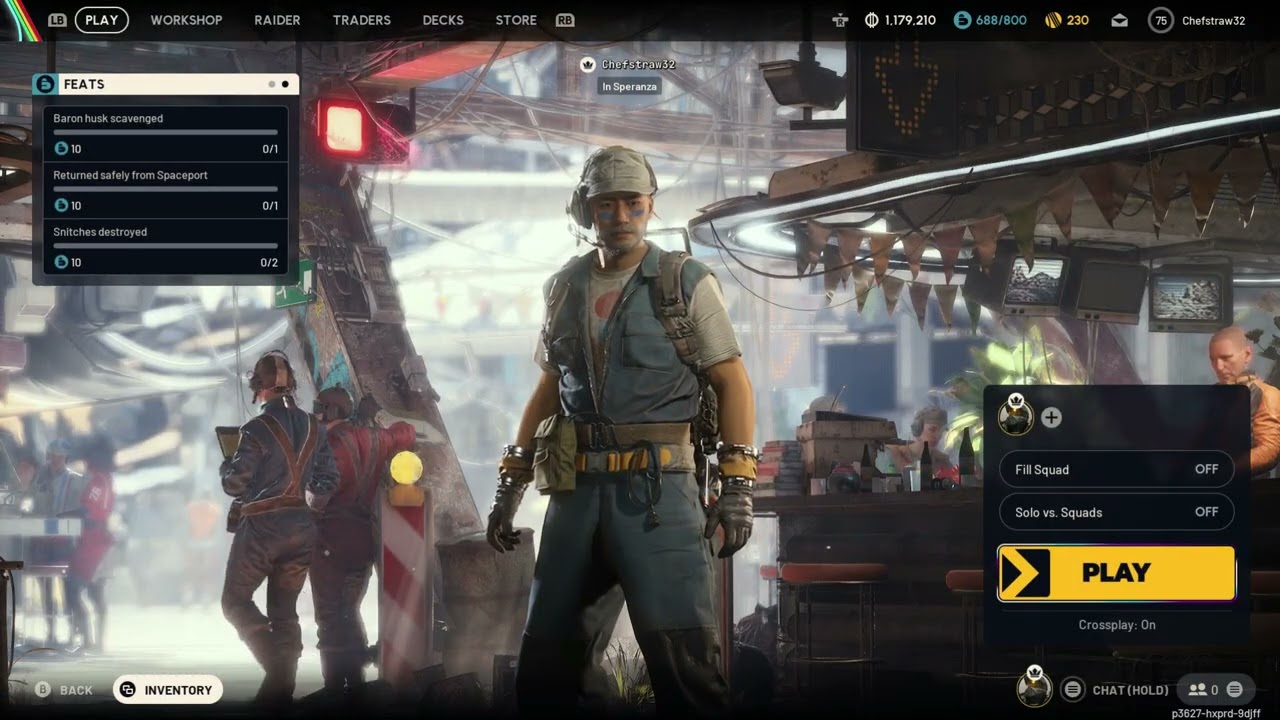Open the social party friends icon
The image size is (1280, 720).
tap(1197, 689)
